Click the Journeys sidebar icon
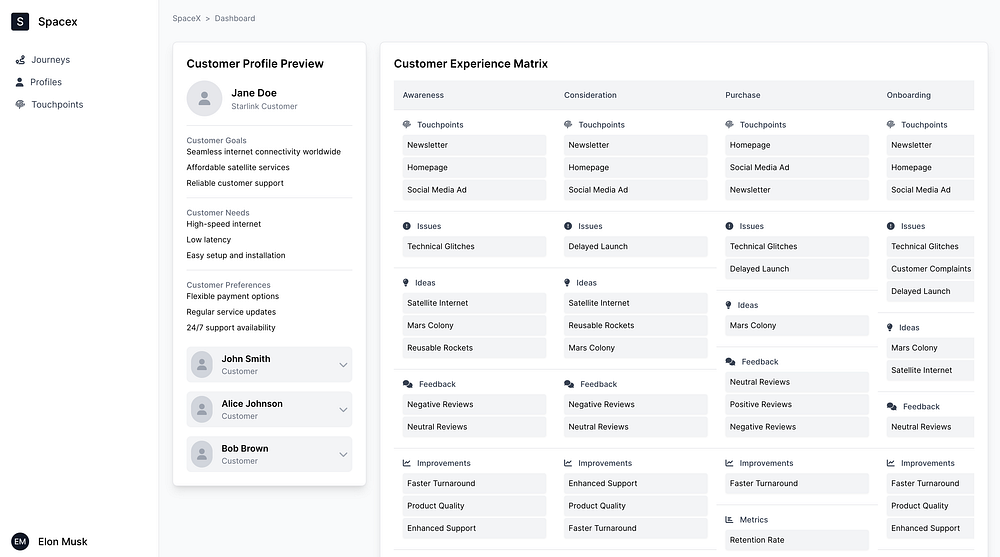 click(20, 60)
